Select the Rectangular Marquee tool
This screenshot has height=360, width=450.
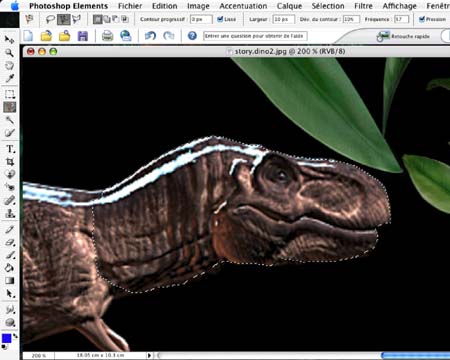coord(10,94)
